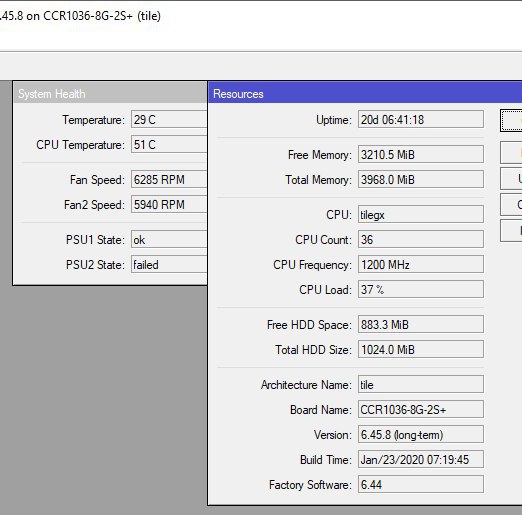Click window title text CCR1036-8G-2S+ (tile)
Viewport: 522px width, 515px height.
[x=102, y=16]
